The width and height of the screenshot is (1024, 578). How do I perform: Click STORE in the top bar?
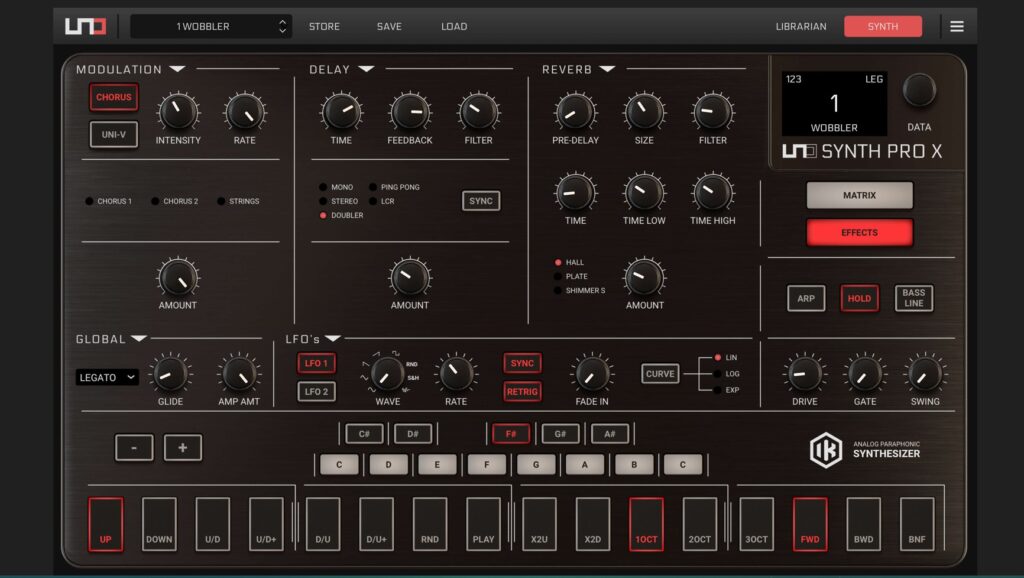pos(324,26)
